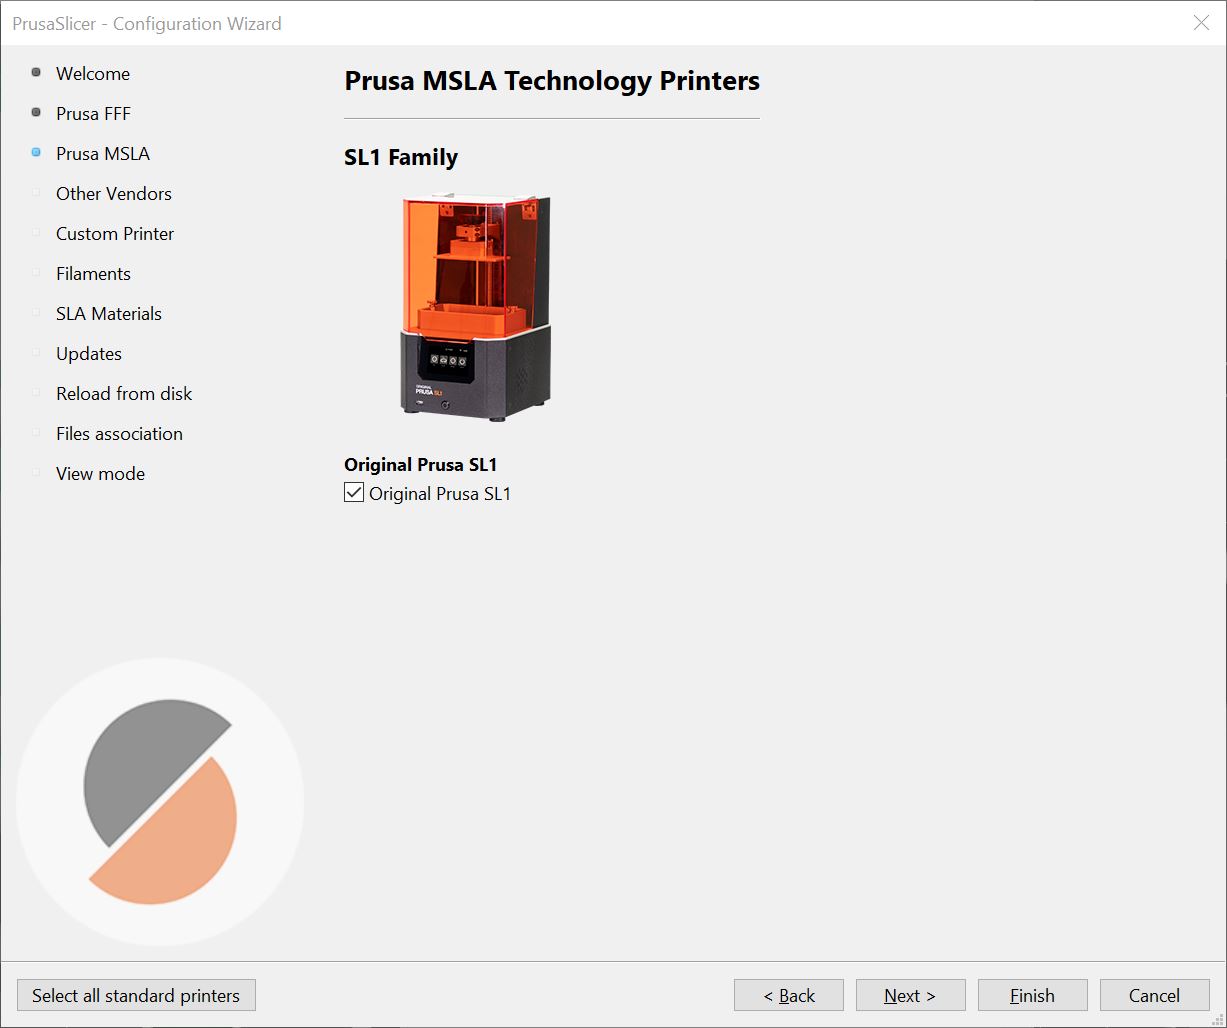1227x1028 pixels.
Task: Proceed with the Next button
Action: pos(911,995)
